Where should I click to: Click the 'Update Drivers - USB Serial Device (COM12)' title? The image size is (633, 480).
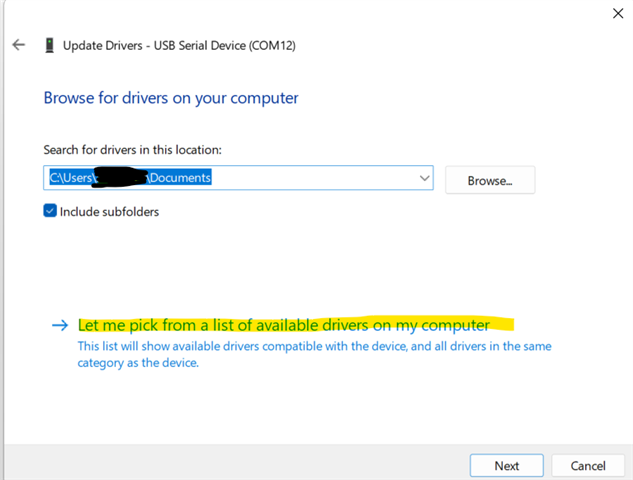coord(179,45)
